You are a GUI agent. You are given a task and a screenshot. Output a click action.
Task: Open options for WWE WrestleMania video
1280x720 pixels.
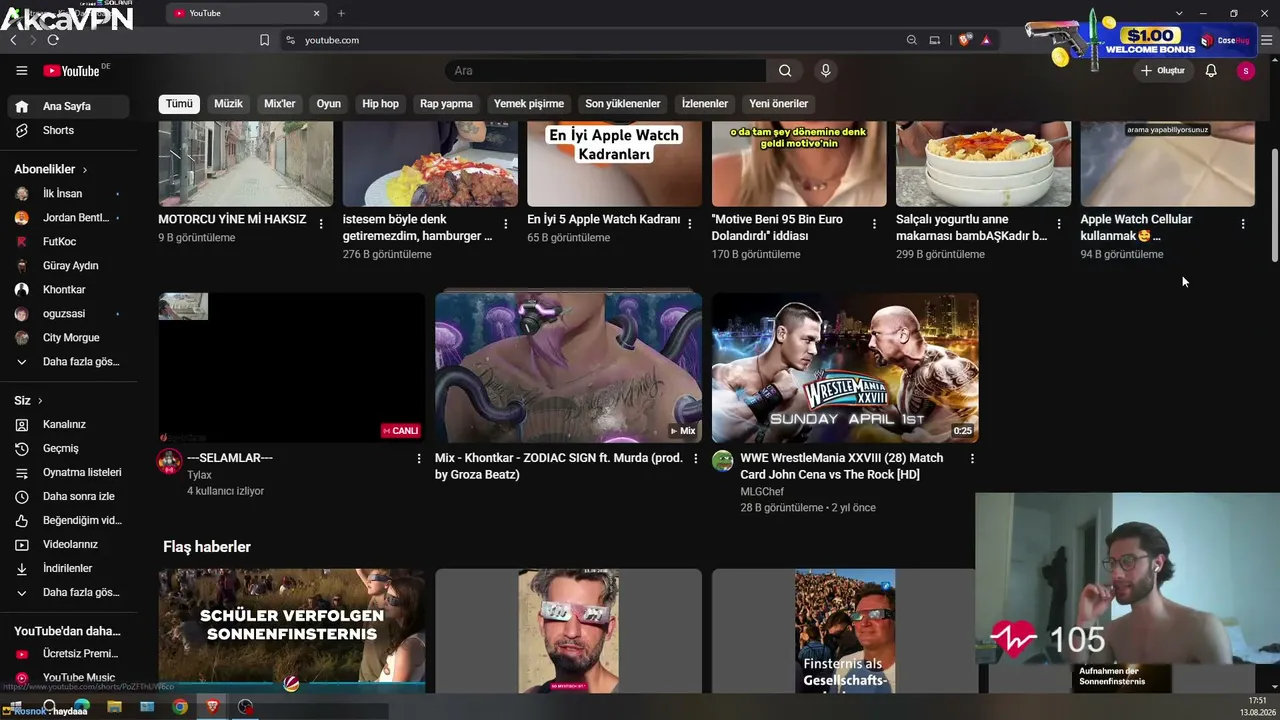coord(972,458)
